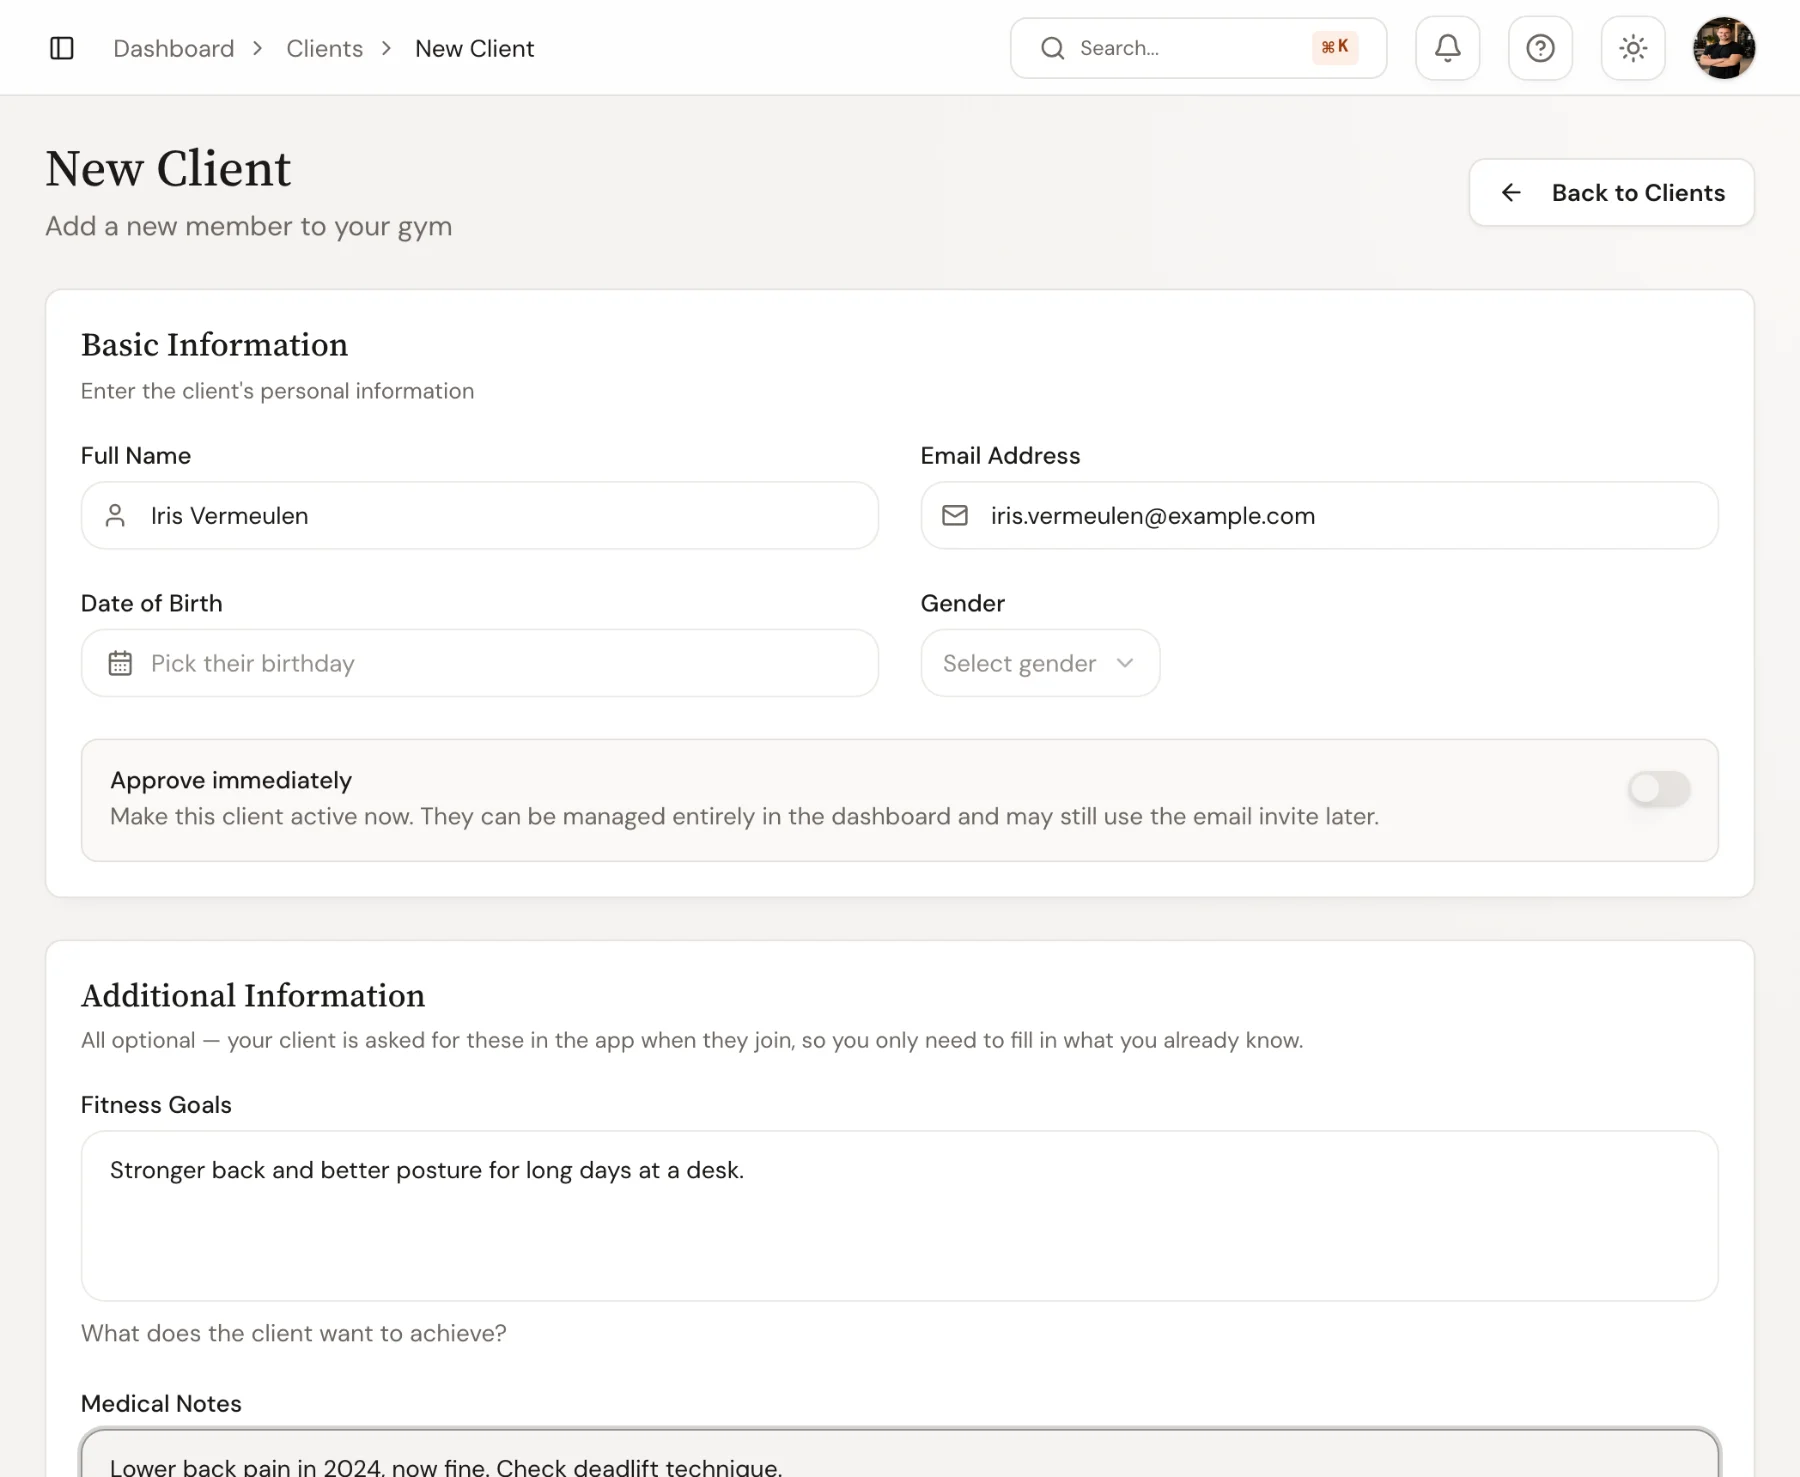1800x1477 pixels.
Task: Click the Fitness Goals label
Action: tap(156, 1105)
